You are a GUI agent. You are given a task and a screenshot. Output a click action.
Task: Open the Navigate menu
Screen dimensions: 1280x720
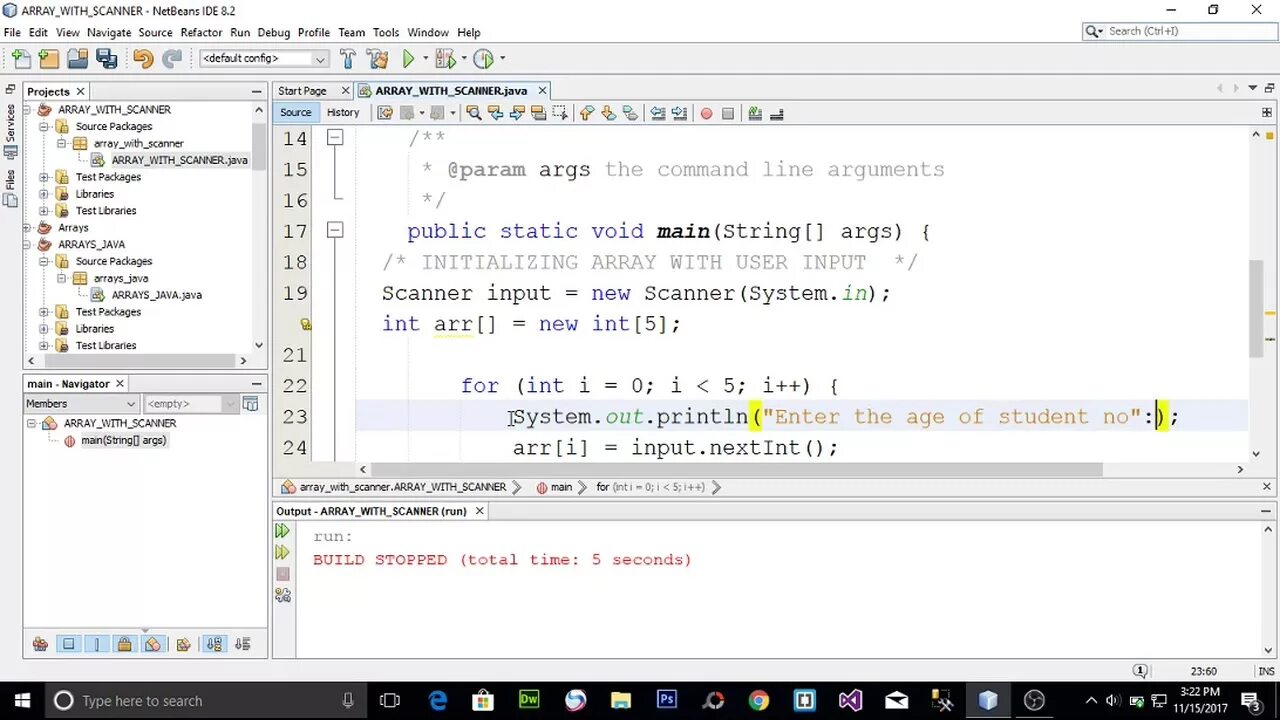click(x=108, y=32)
